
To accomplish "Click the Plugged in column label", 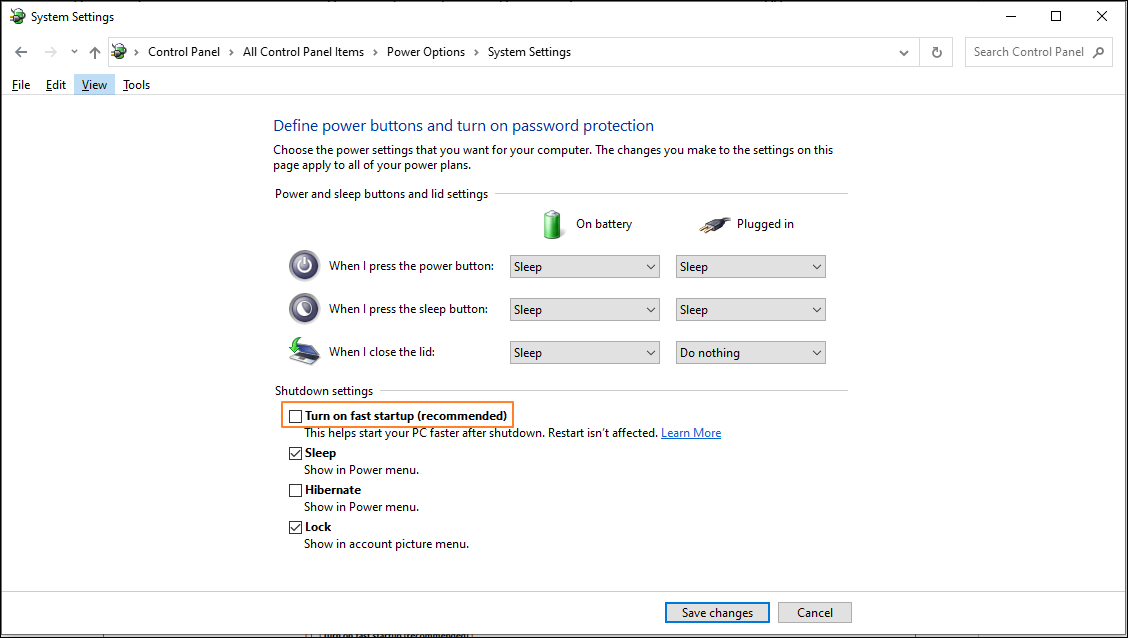I will tap(765, 224).
